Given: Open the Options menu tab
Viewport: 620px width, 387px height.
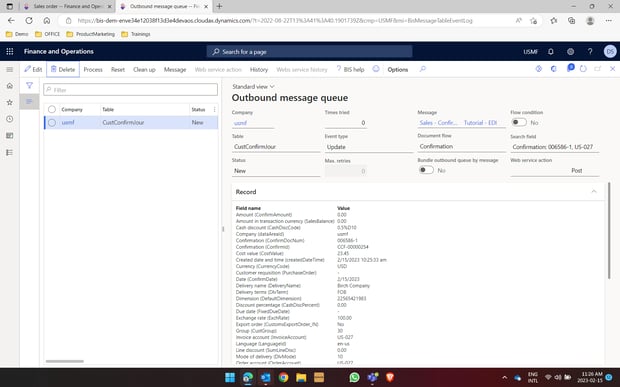Looking at the screenshot, I should click(397, 70).
